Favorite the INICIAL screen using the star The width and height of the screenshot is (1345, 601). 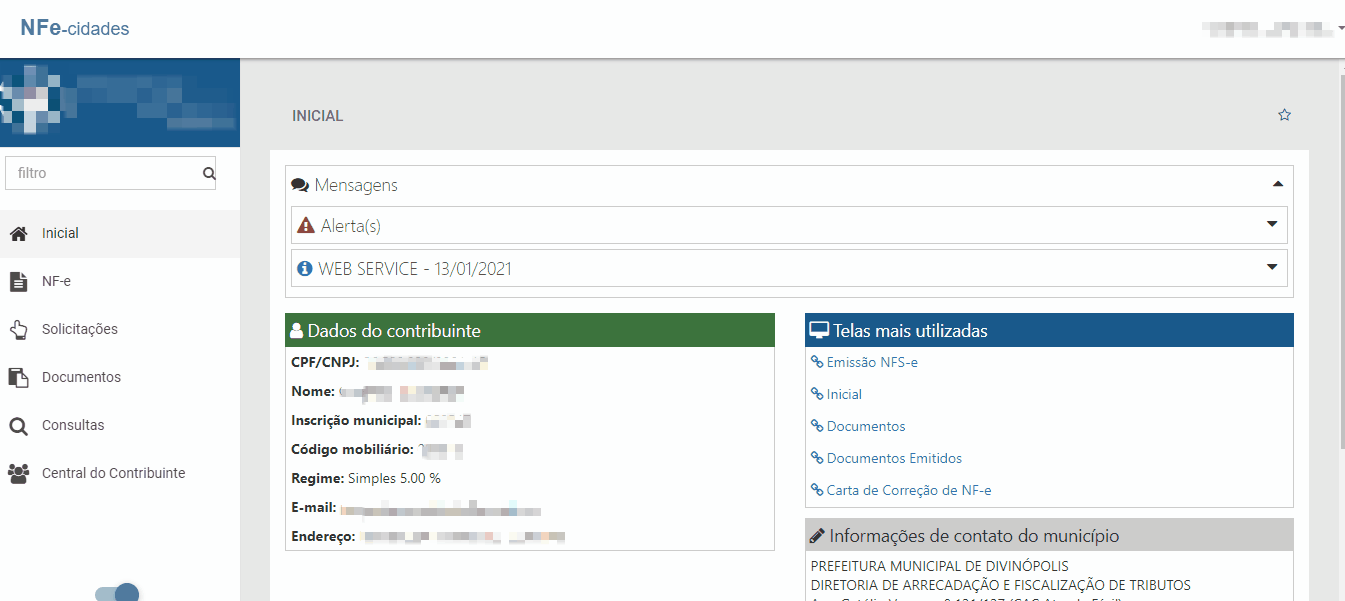coord(1284,114)
